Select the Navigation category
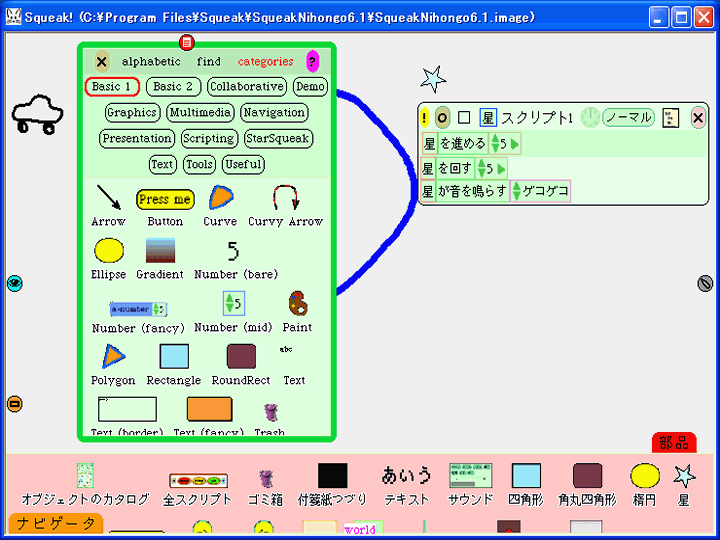The image size is (720, 540). [x=274, y=112]
